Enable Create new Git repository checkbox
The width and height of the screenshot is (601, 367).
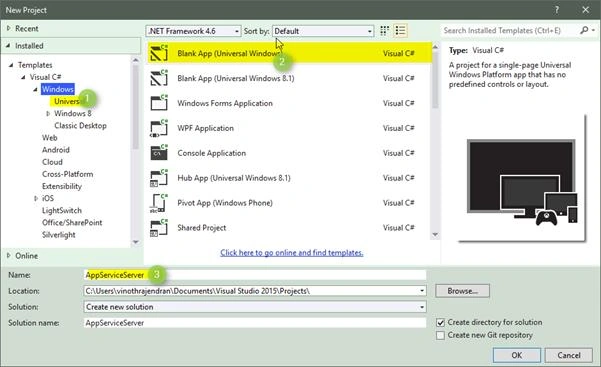tap(440, 336)
